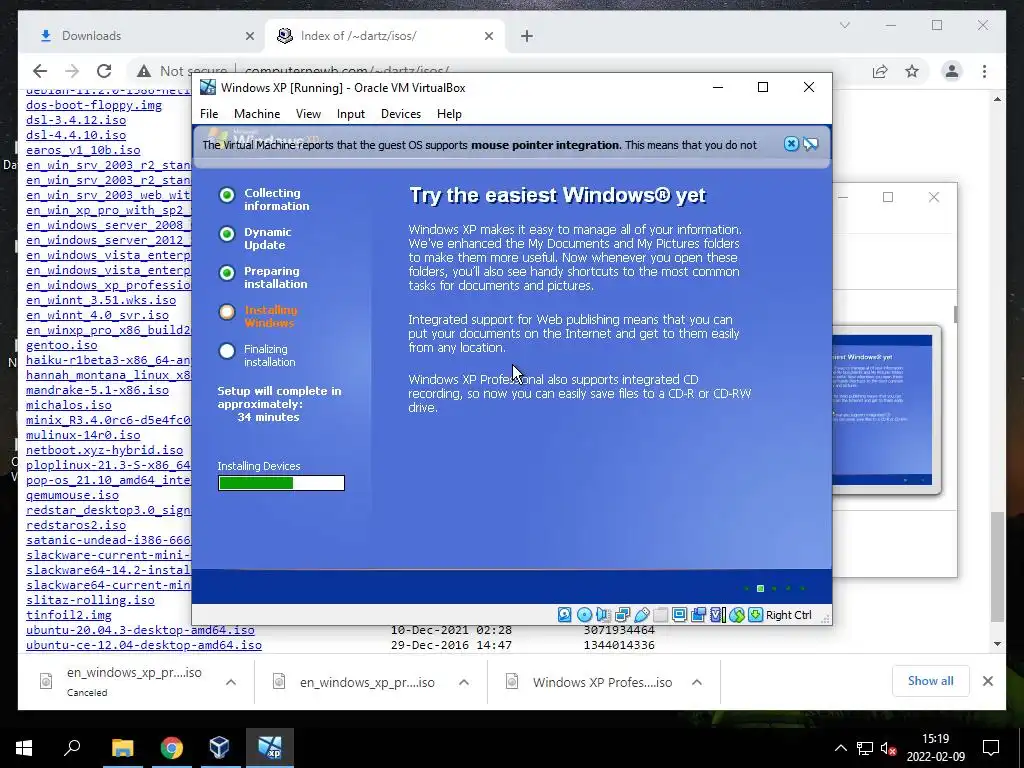Open the Windows Start menu

[x=24, y=748]
